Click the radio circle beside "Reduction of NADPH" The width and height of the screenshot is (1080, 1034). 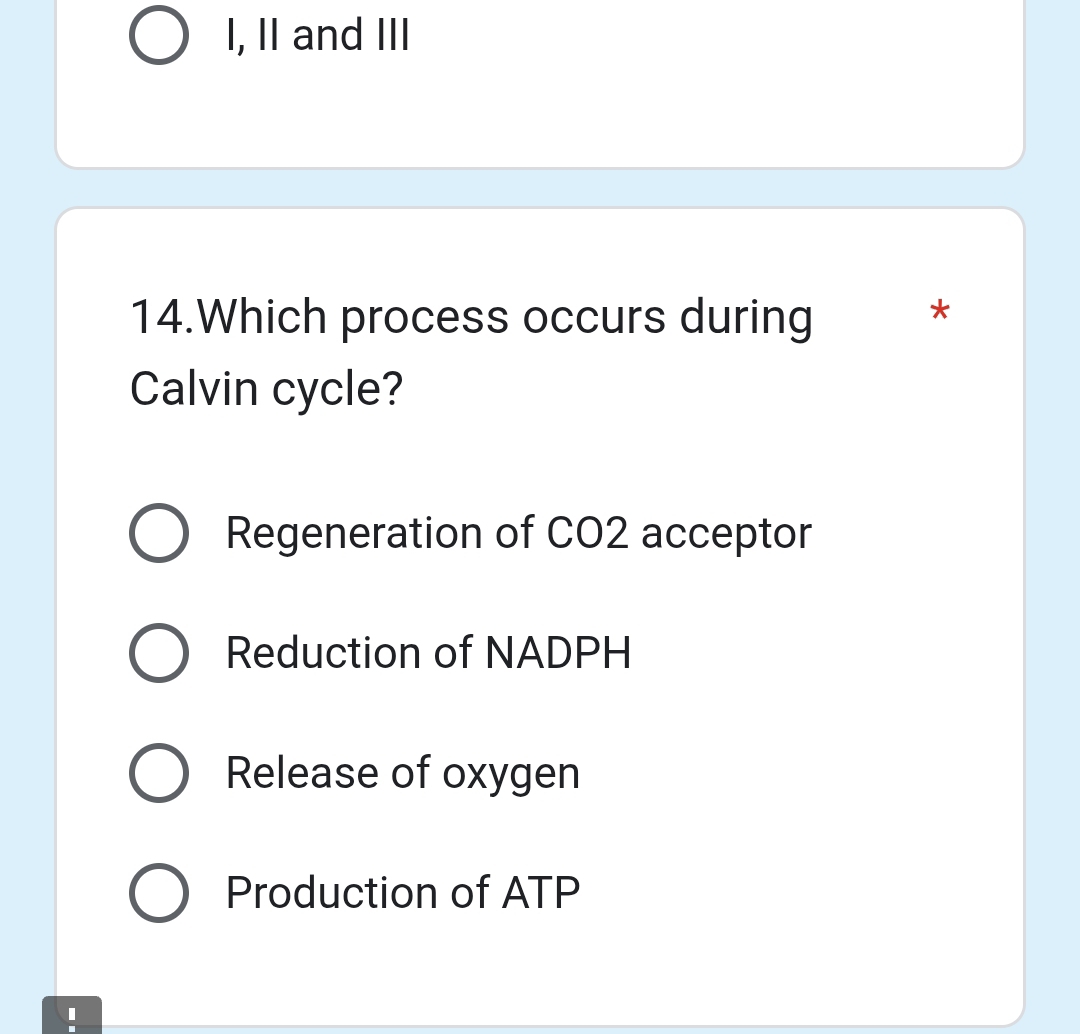158,652
